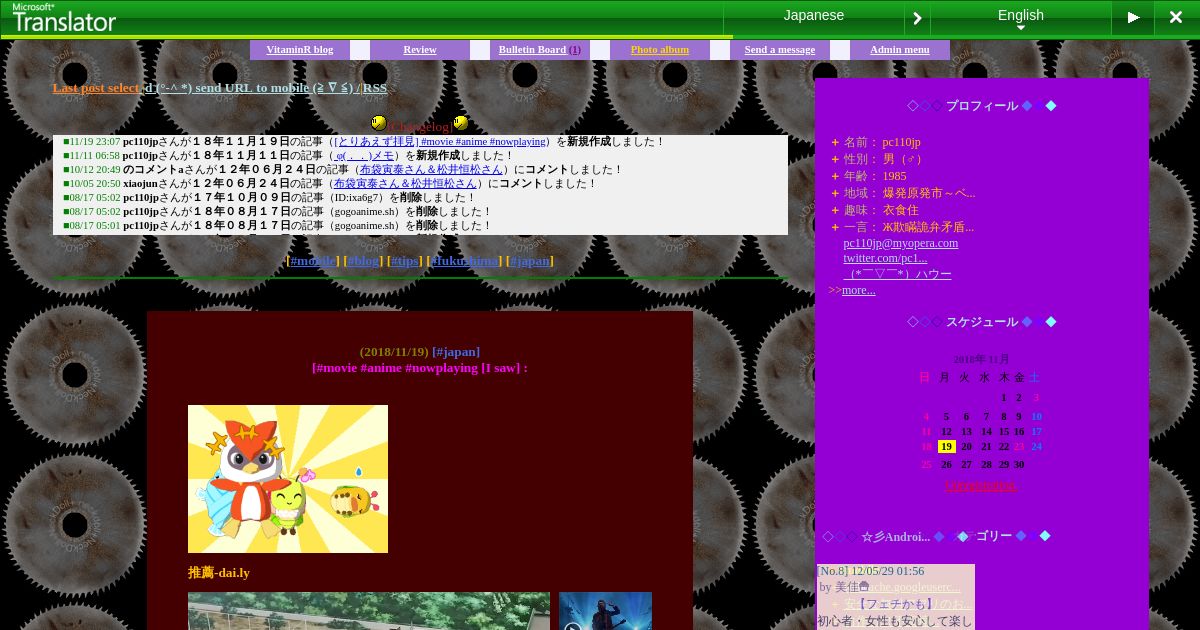Image resolution: width=1200 pixels, height=630 pixels.
Task: Click the 年齢: 1985 profile row
Action: click(868, 176)
